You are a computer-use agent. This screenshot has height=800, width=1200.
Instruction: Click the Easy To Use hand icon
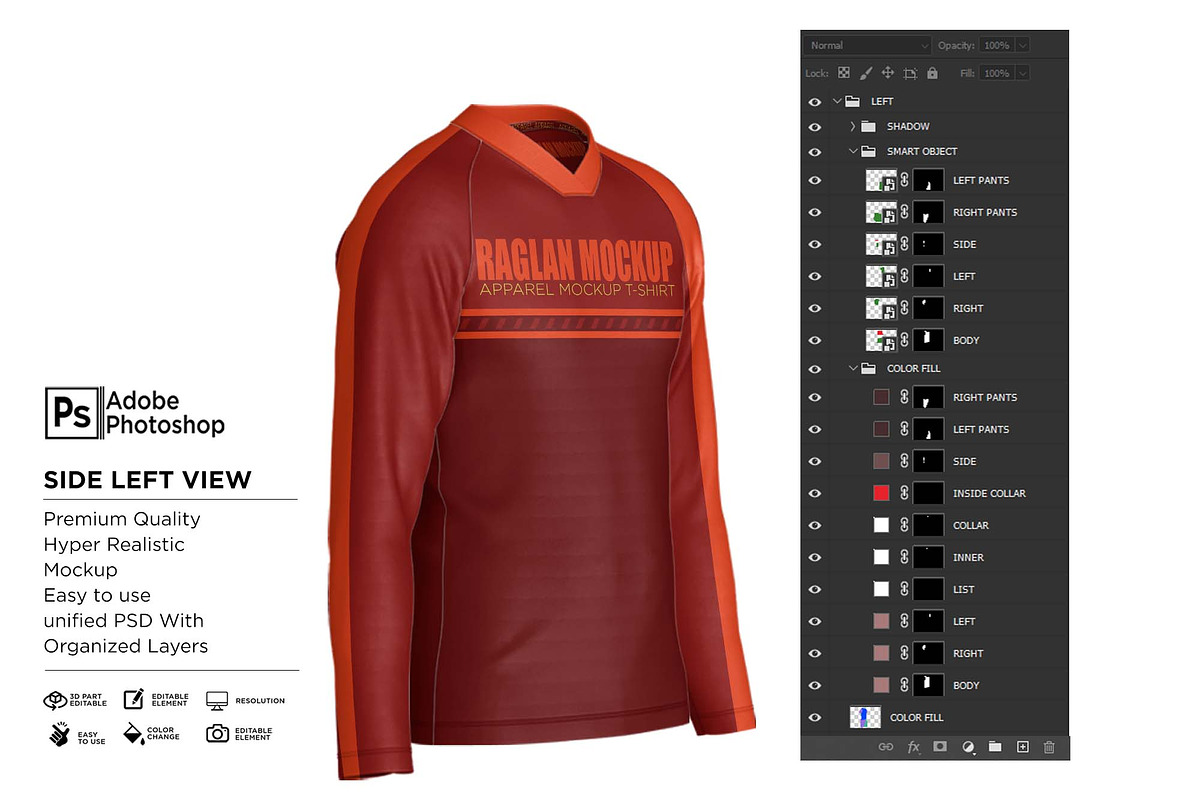coord(59,734)
